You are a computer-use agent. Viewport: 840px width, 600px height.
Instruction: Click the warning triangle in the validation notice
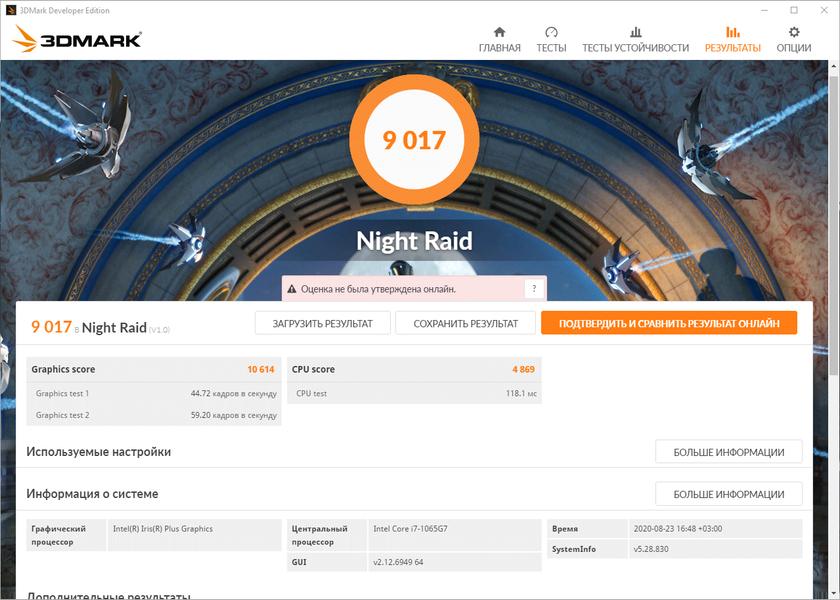tap(291, 289)
